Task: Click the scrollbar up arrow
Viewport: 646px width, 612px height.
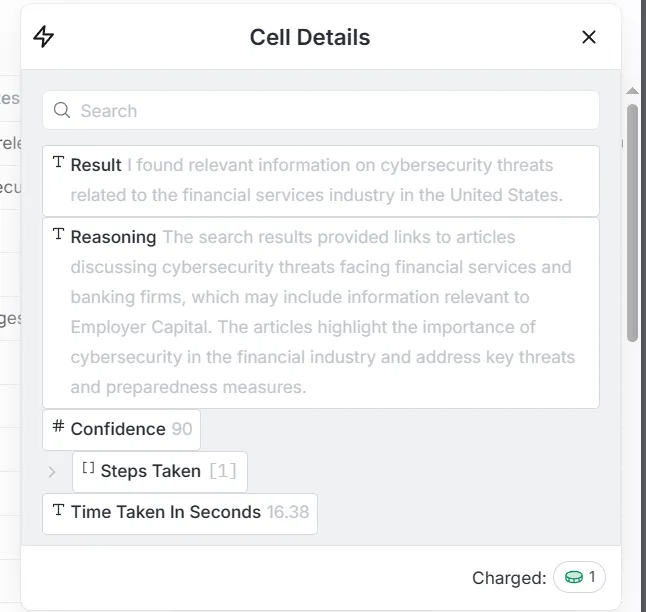Action: [632, 91]
